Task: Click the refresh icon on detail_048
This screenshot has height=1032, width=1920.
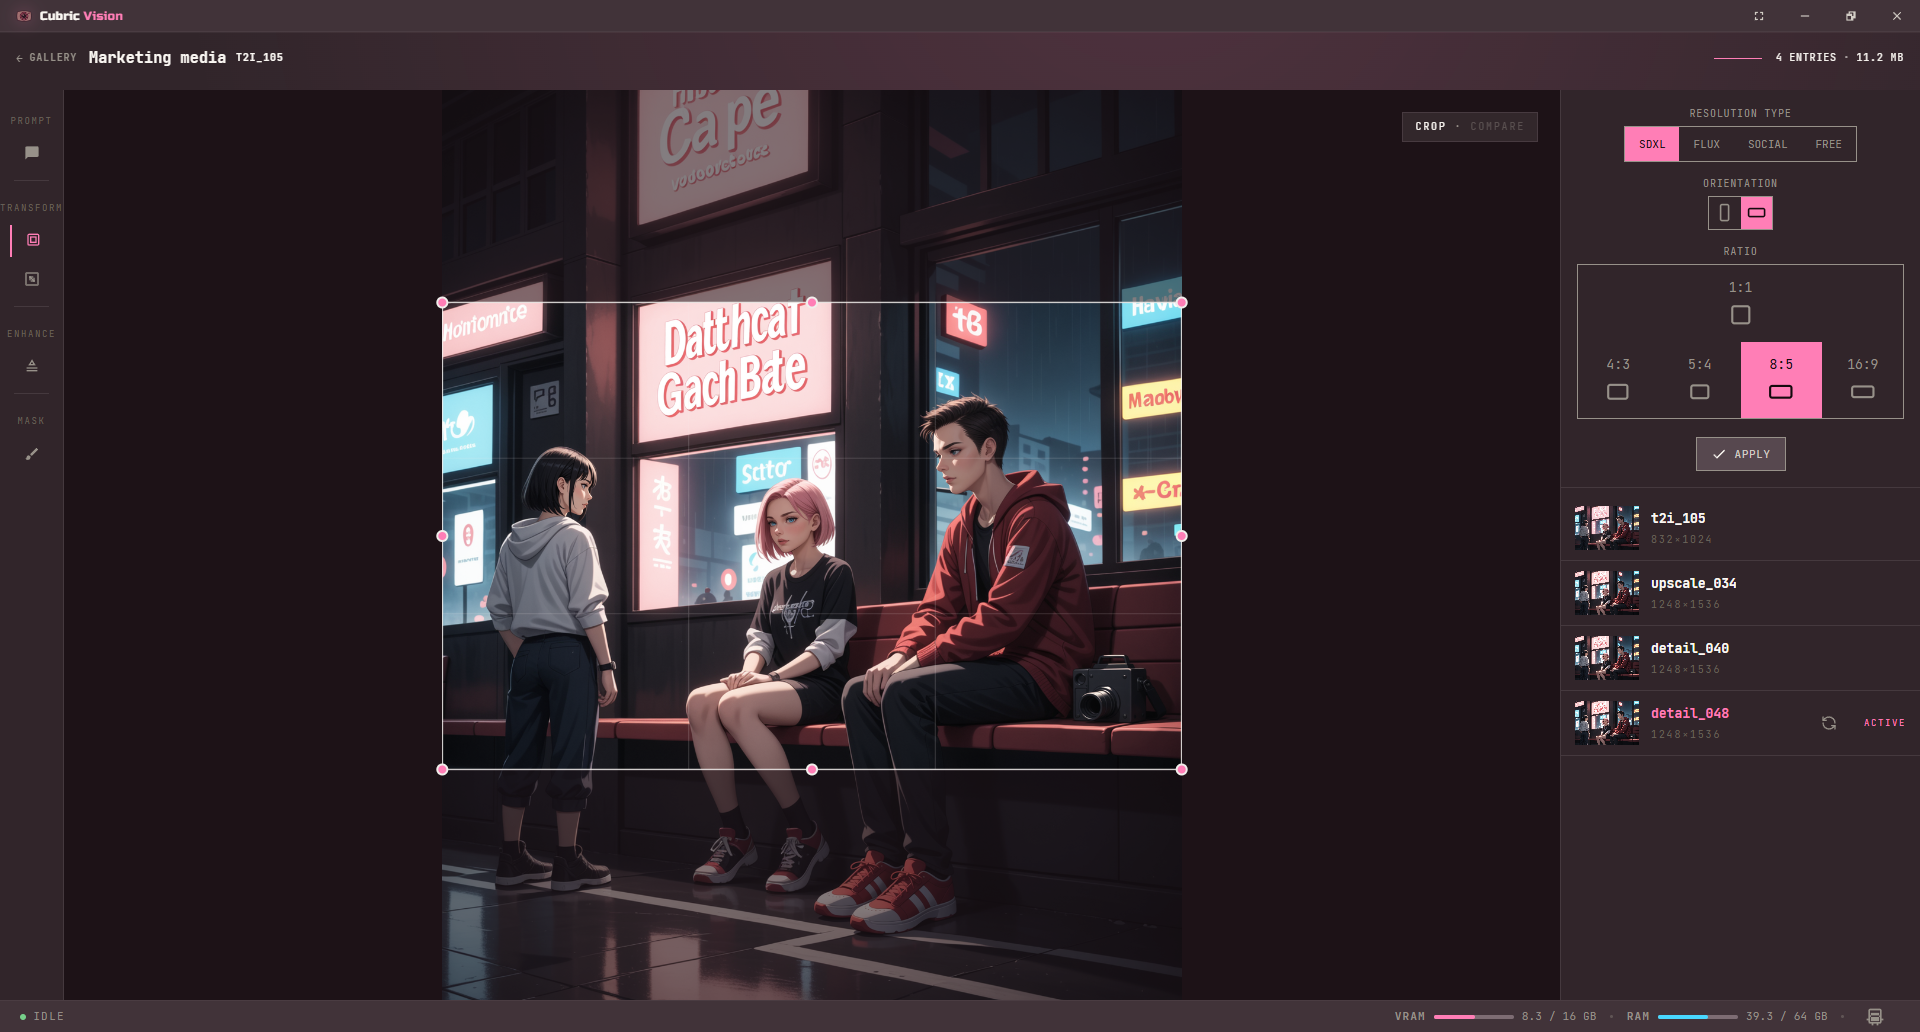Action: click(x=1829, y=723)
